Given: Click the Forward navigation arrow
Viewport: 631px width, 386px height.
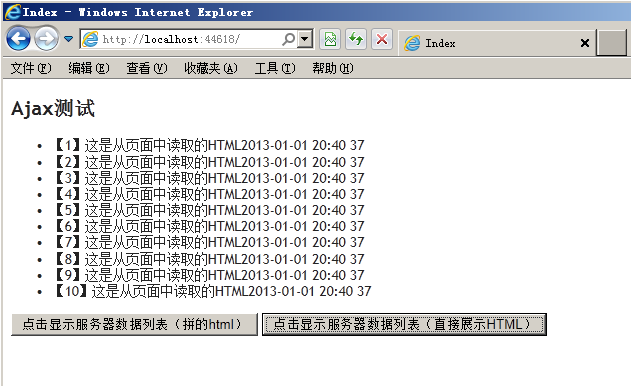Looking at the screenshot, I should point(46,39).
